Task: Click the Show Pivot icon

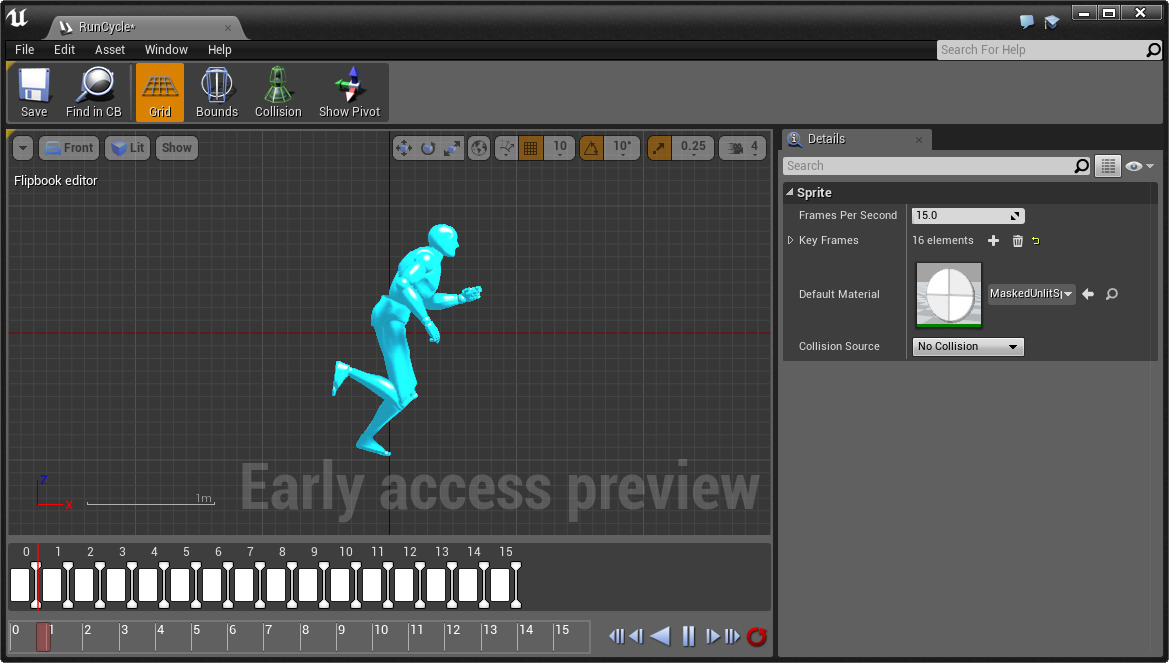Action: pos(349,92)
